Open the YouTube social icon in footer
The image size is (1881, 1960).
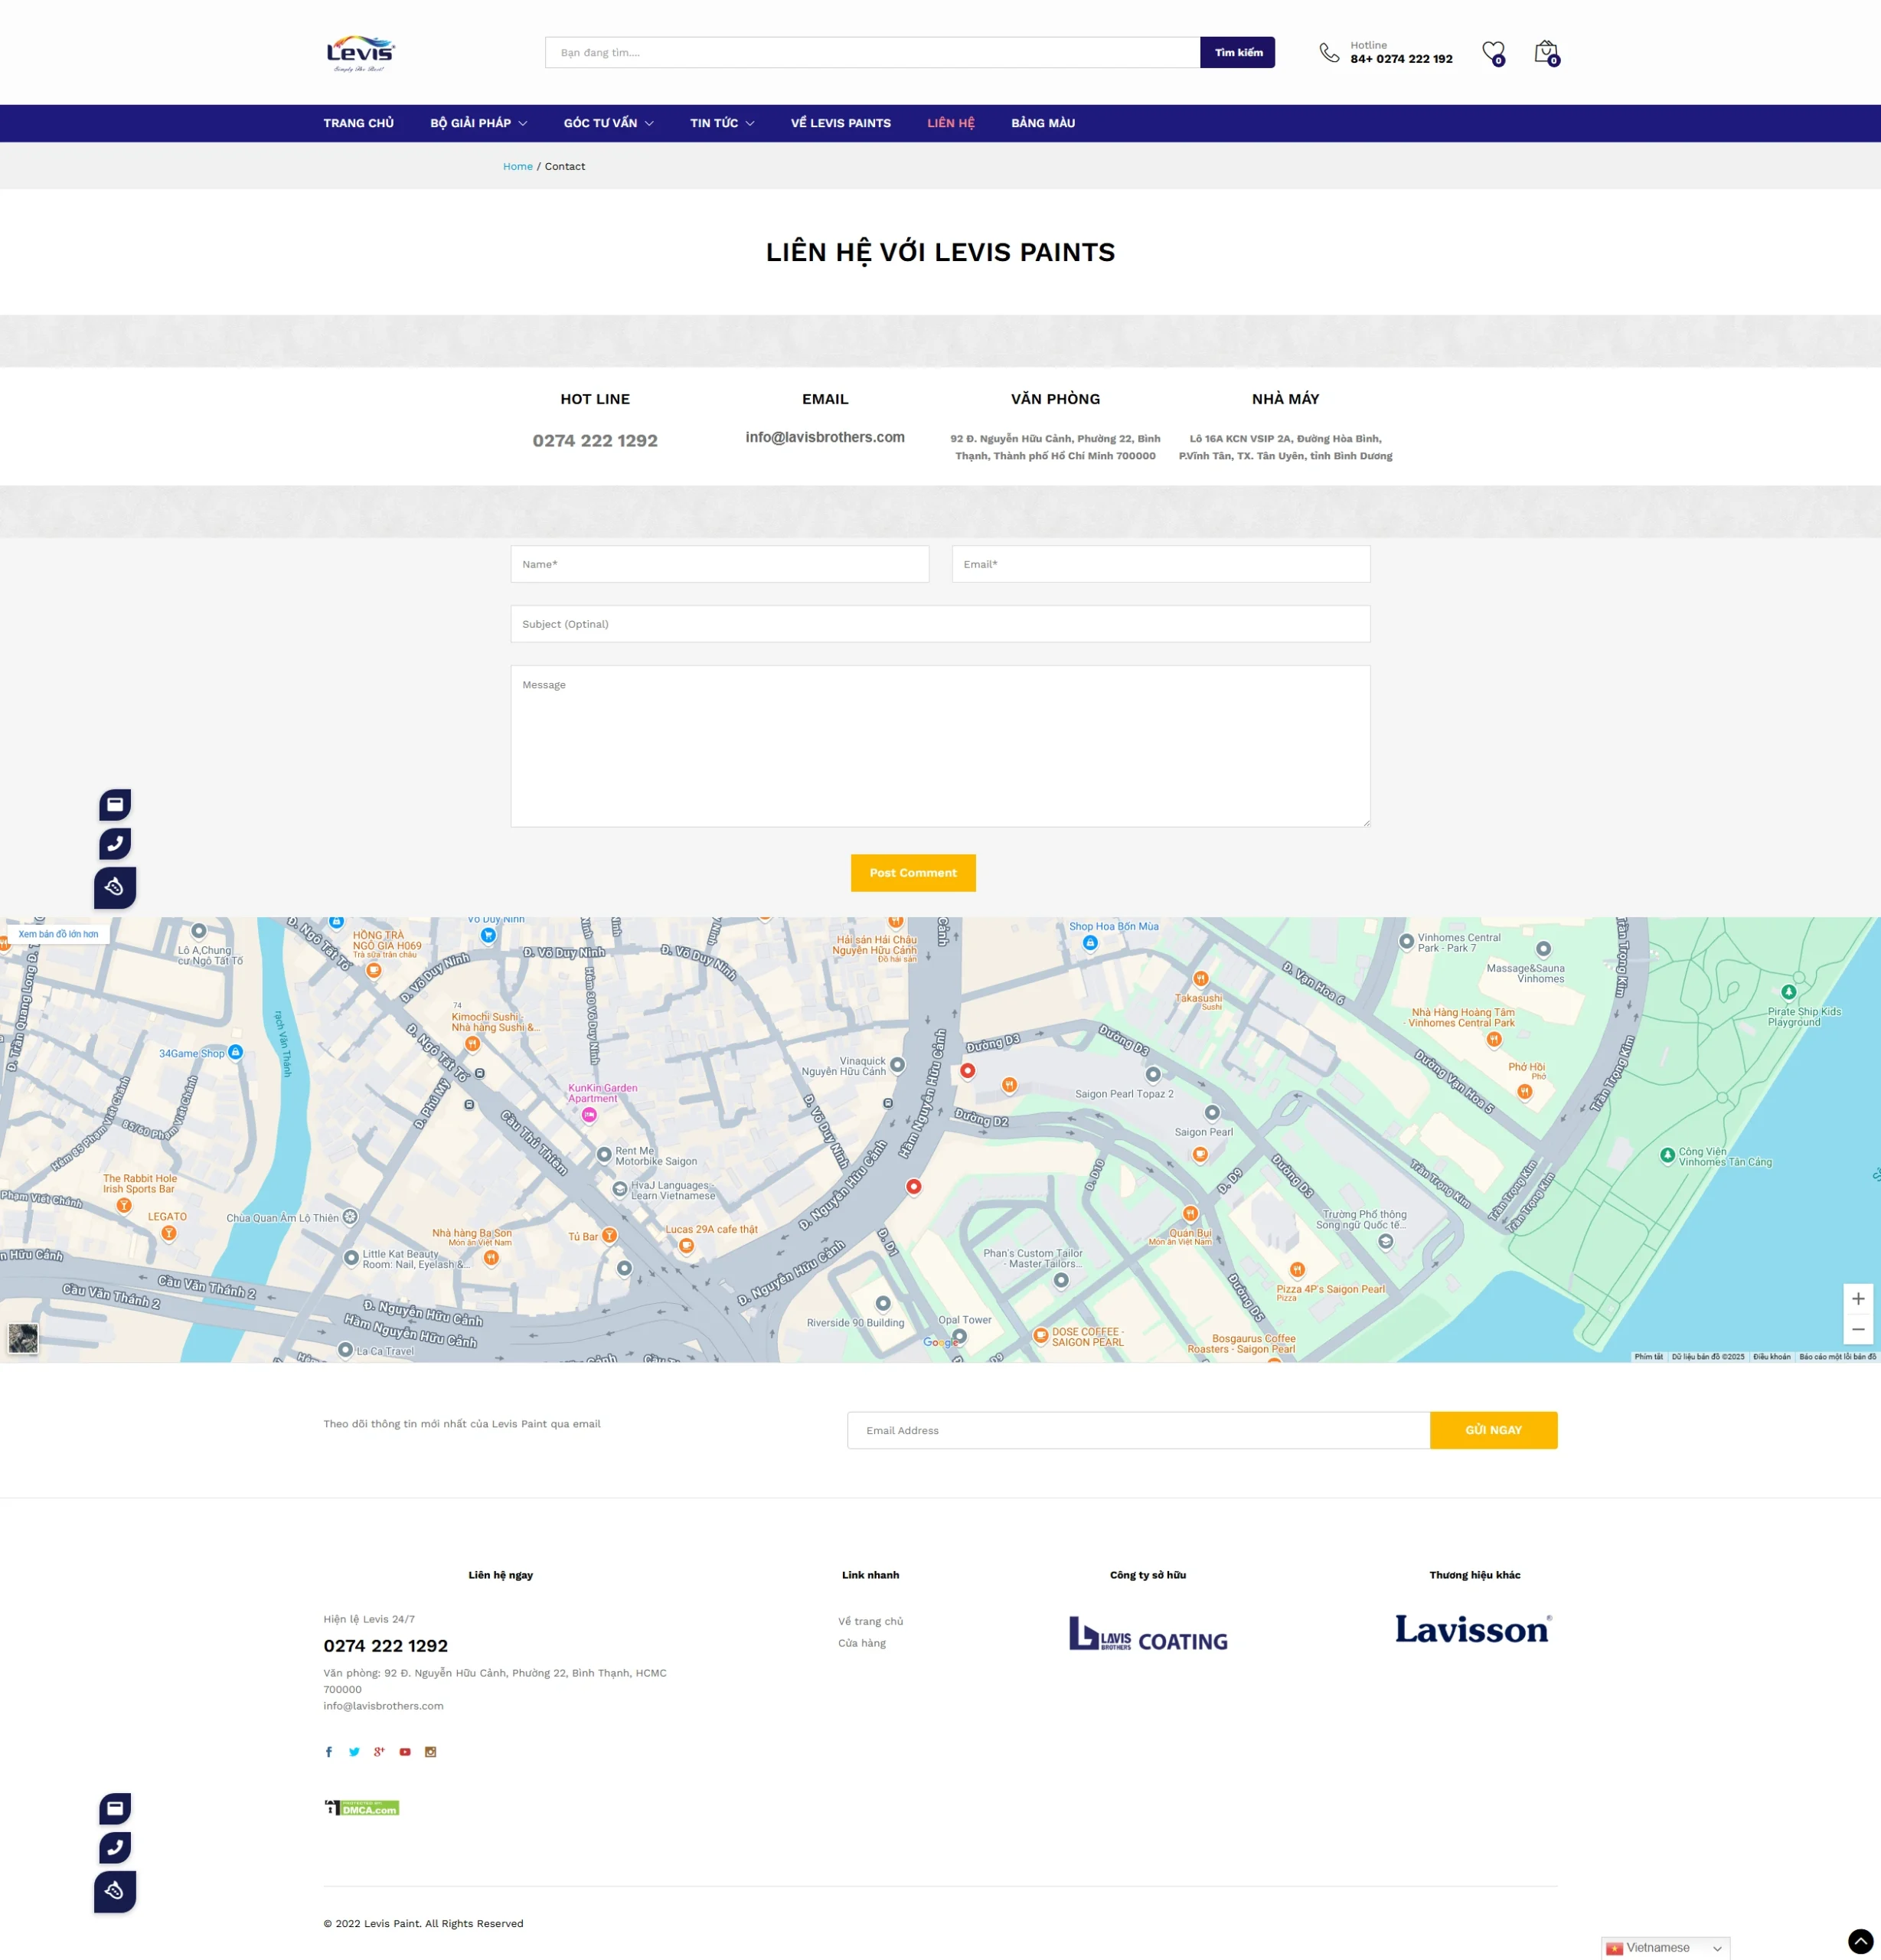click(405, 1752)
